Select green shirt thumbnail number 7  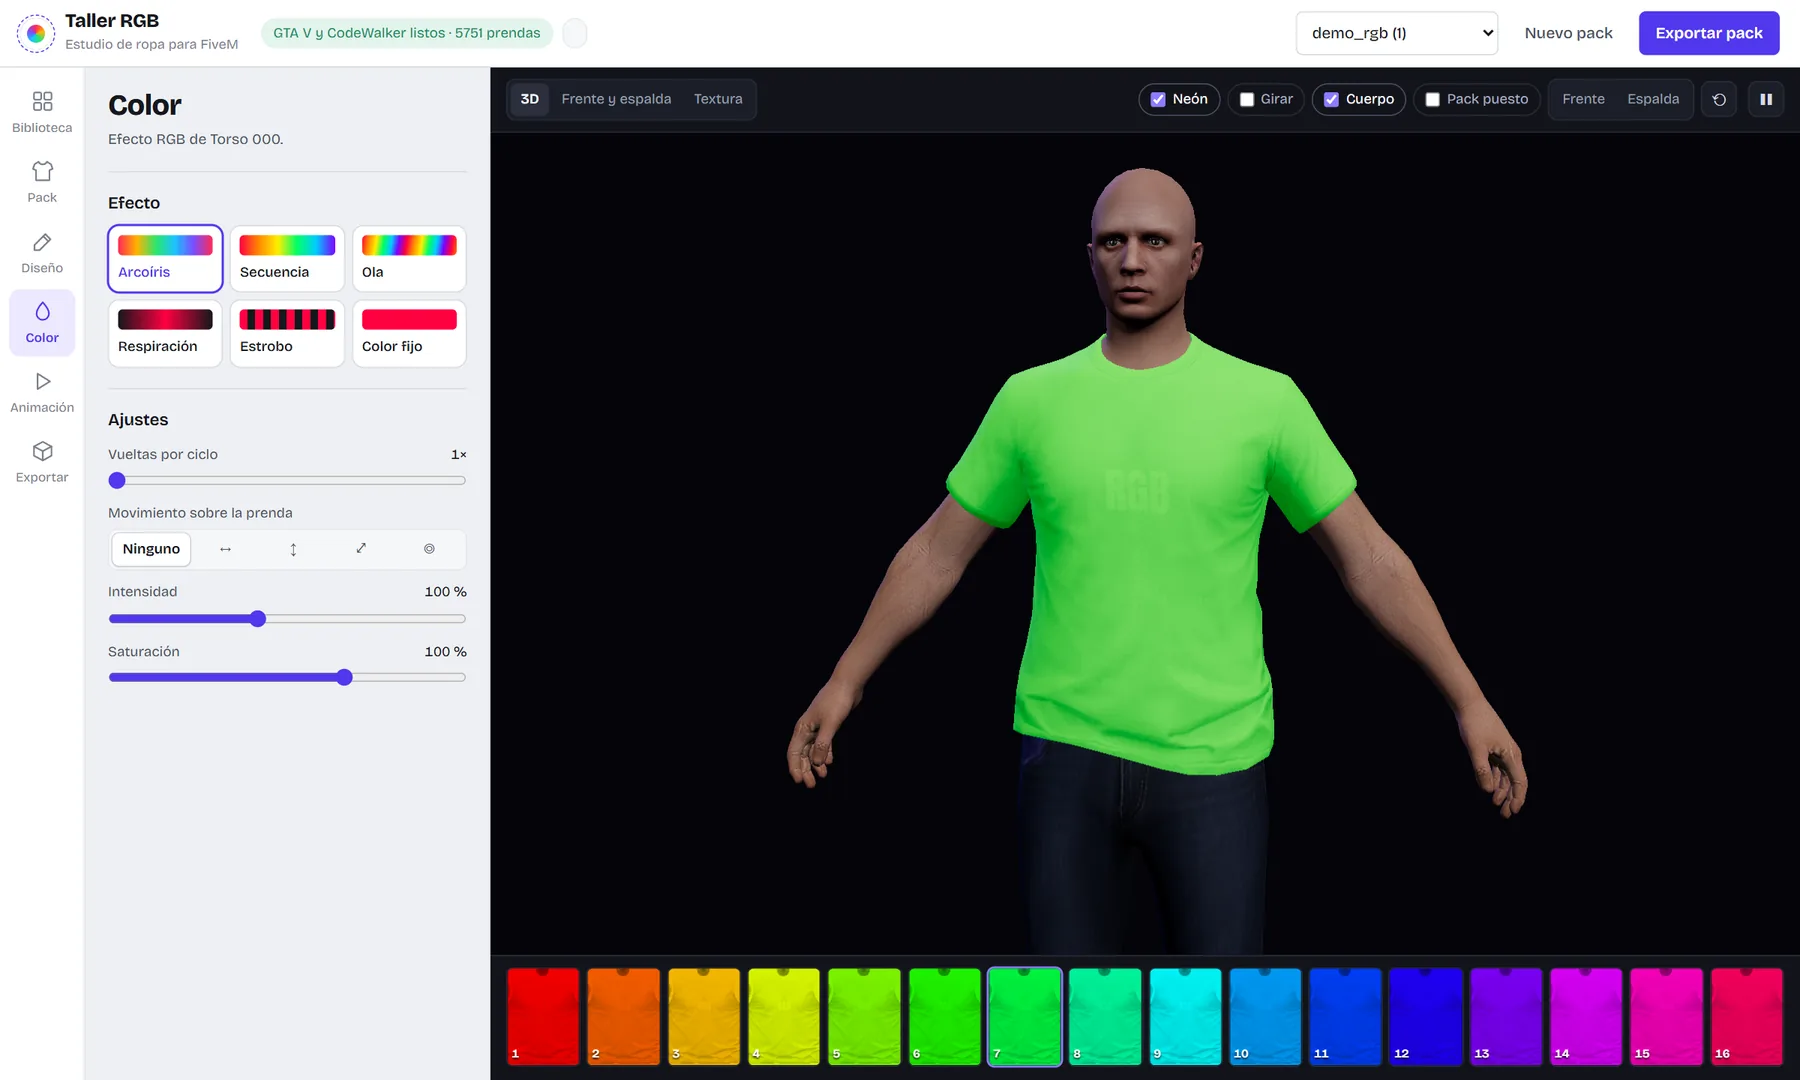pyautogui.click(x=1025, y=1016)
